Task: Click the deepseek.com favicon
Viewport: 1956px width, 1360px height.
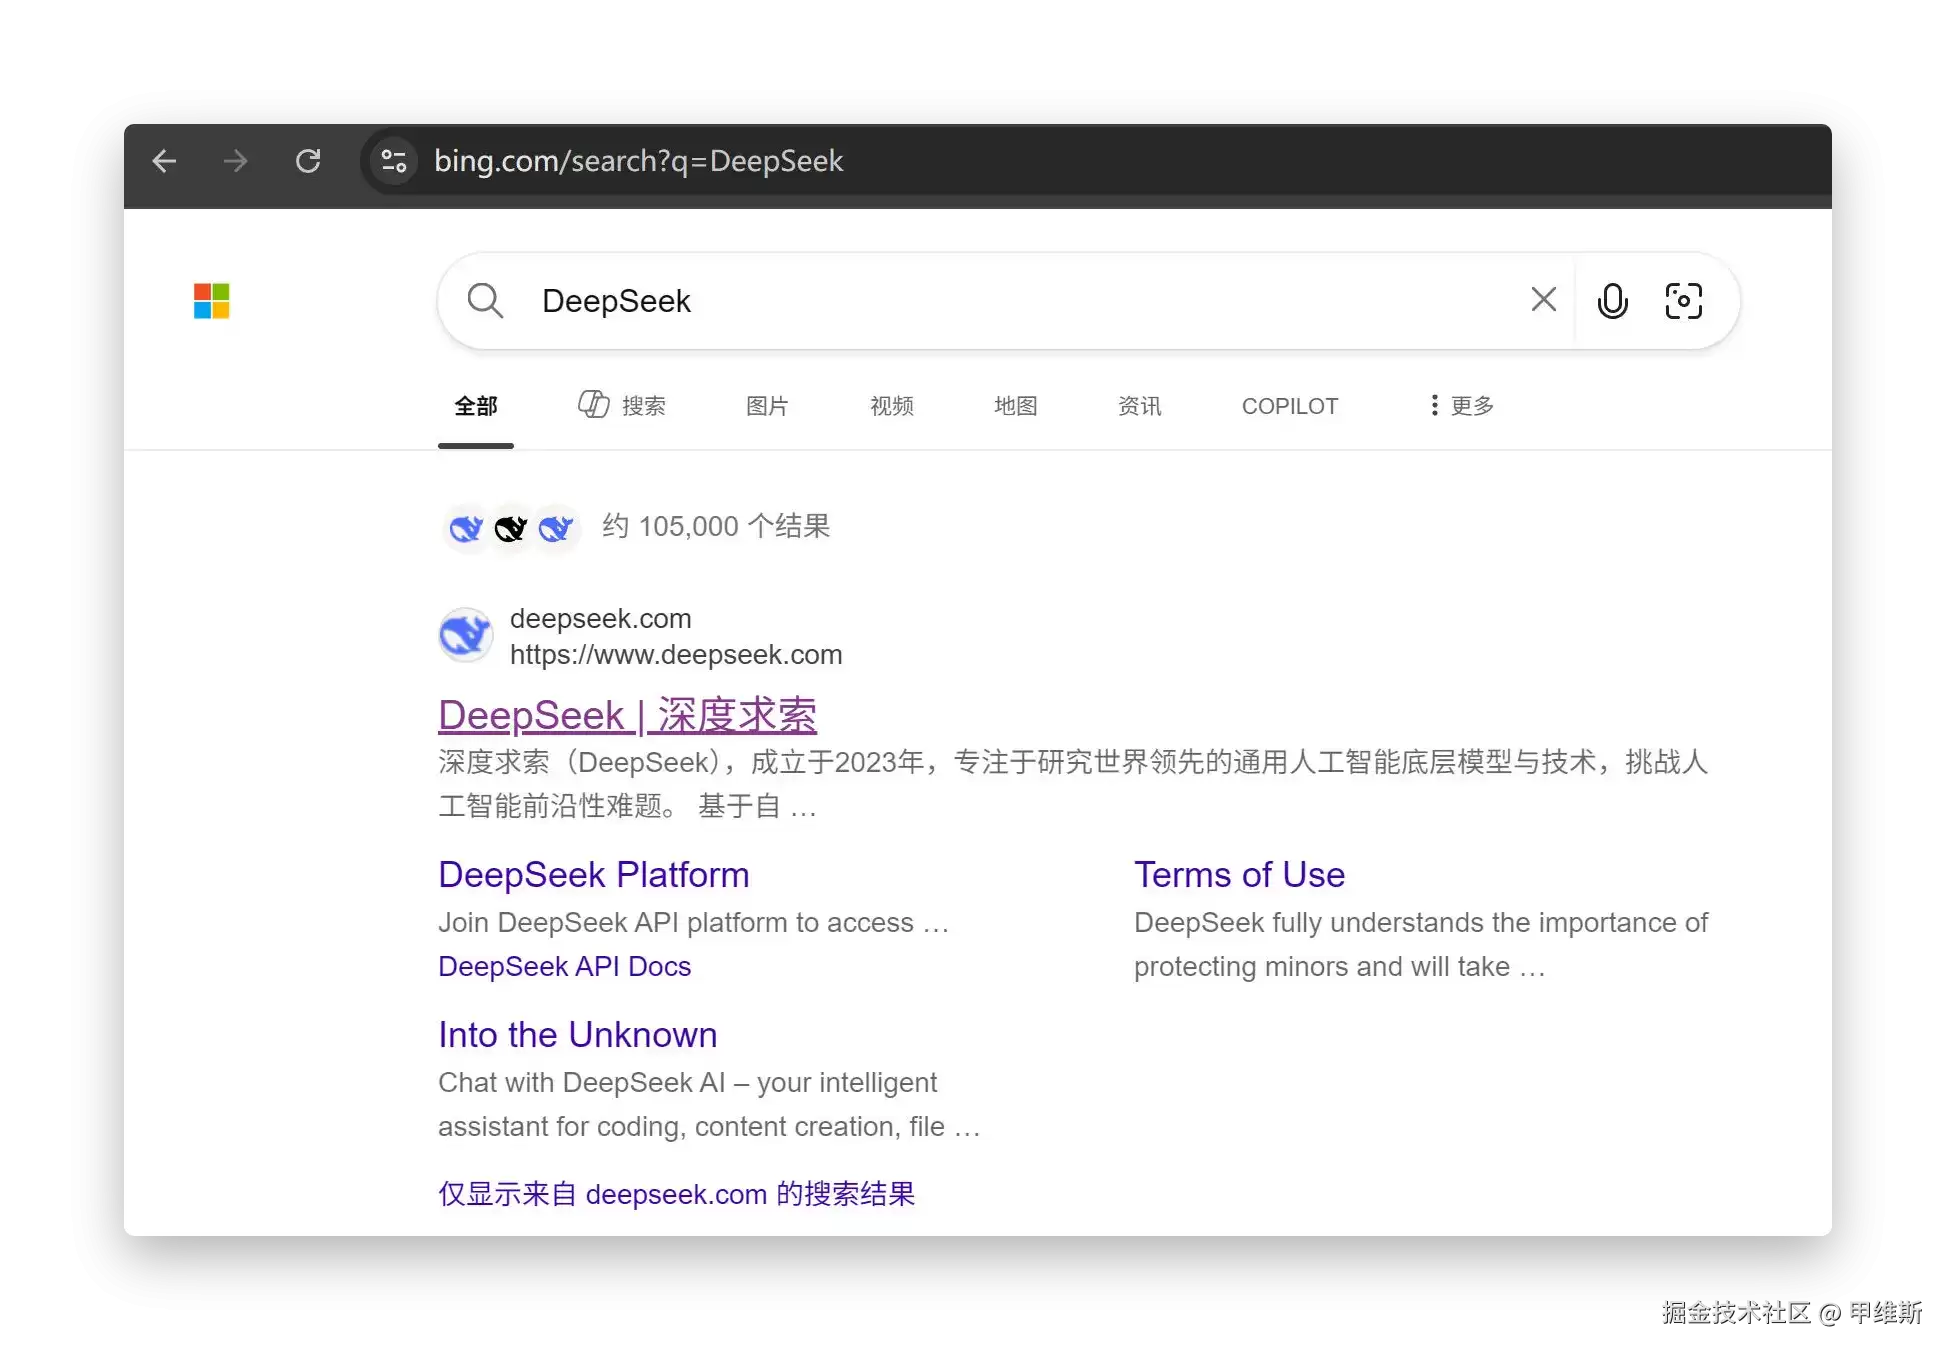Action: (x=465, y=635)
